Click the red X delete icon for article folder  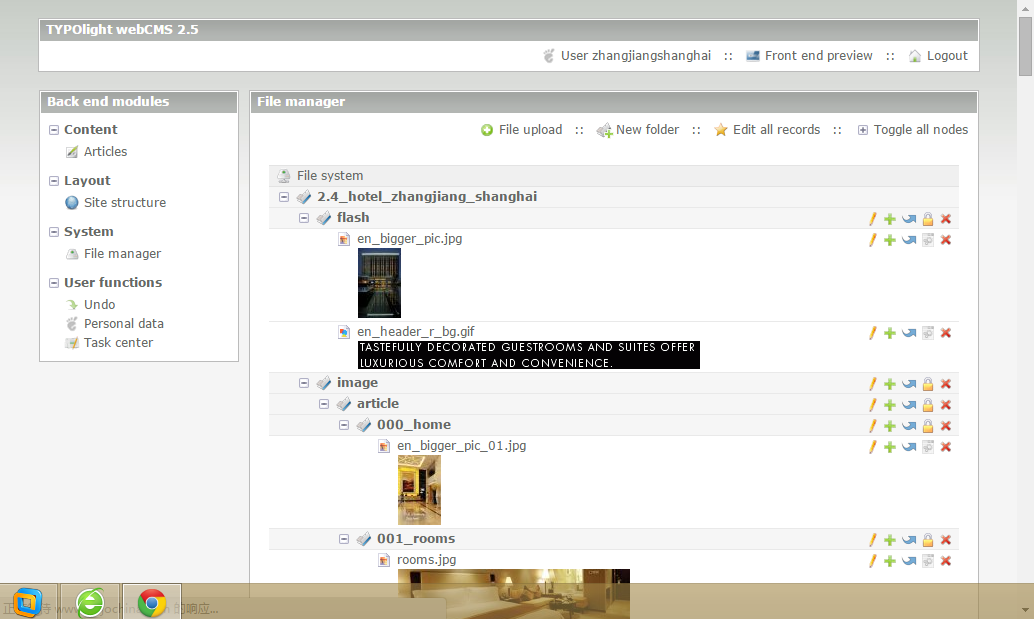(946, 405)
